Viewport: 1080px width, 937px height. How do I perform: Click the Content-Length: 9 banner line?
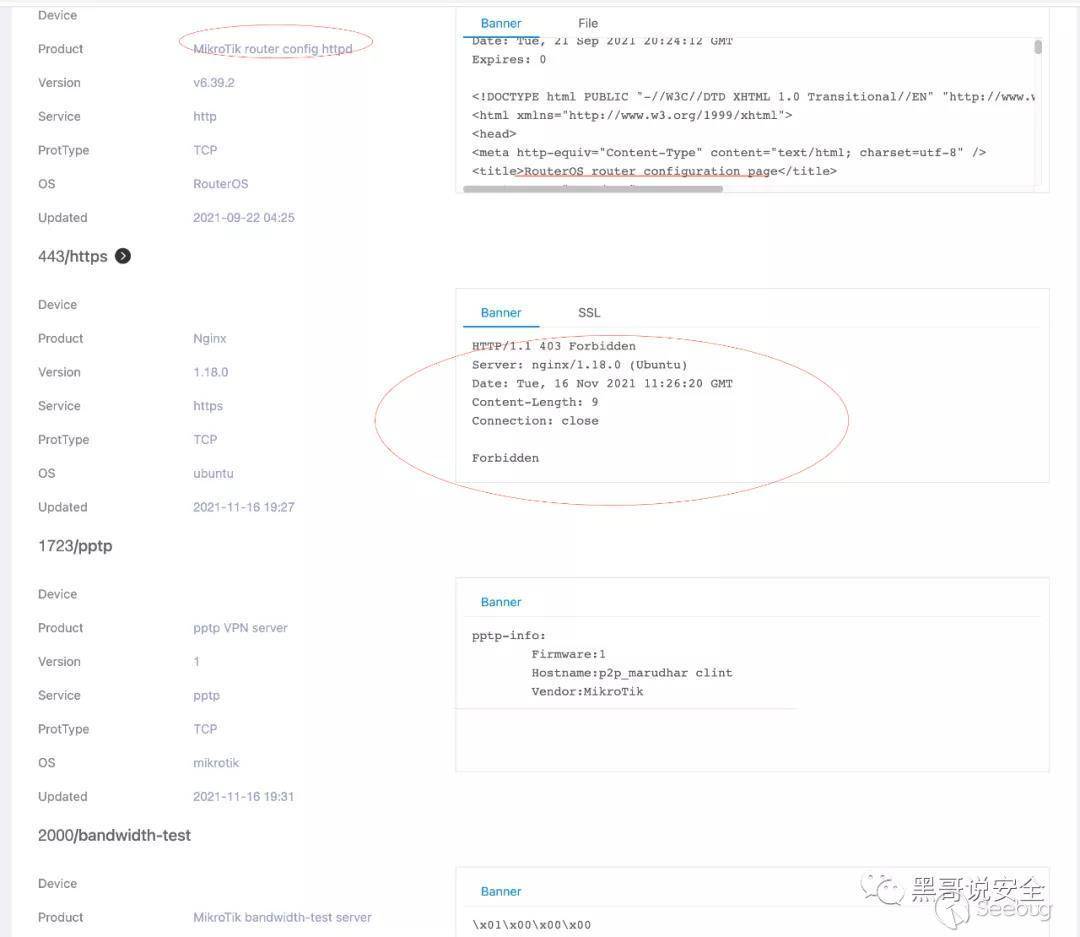click(535, 402)
